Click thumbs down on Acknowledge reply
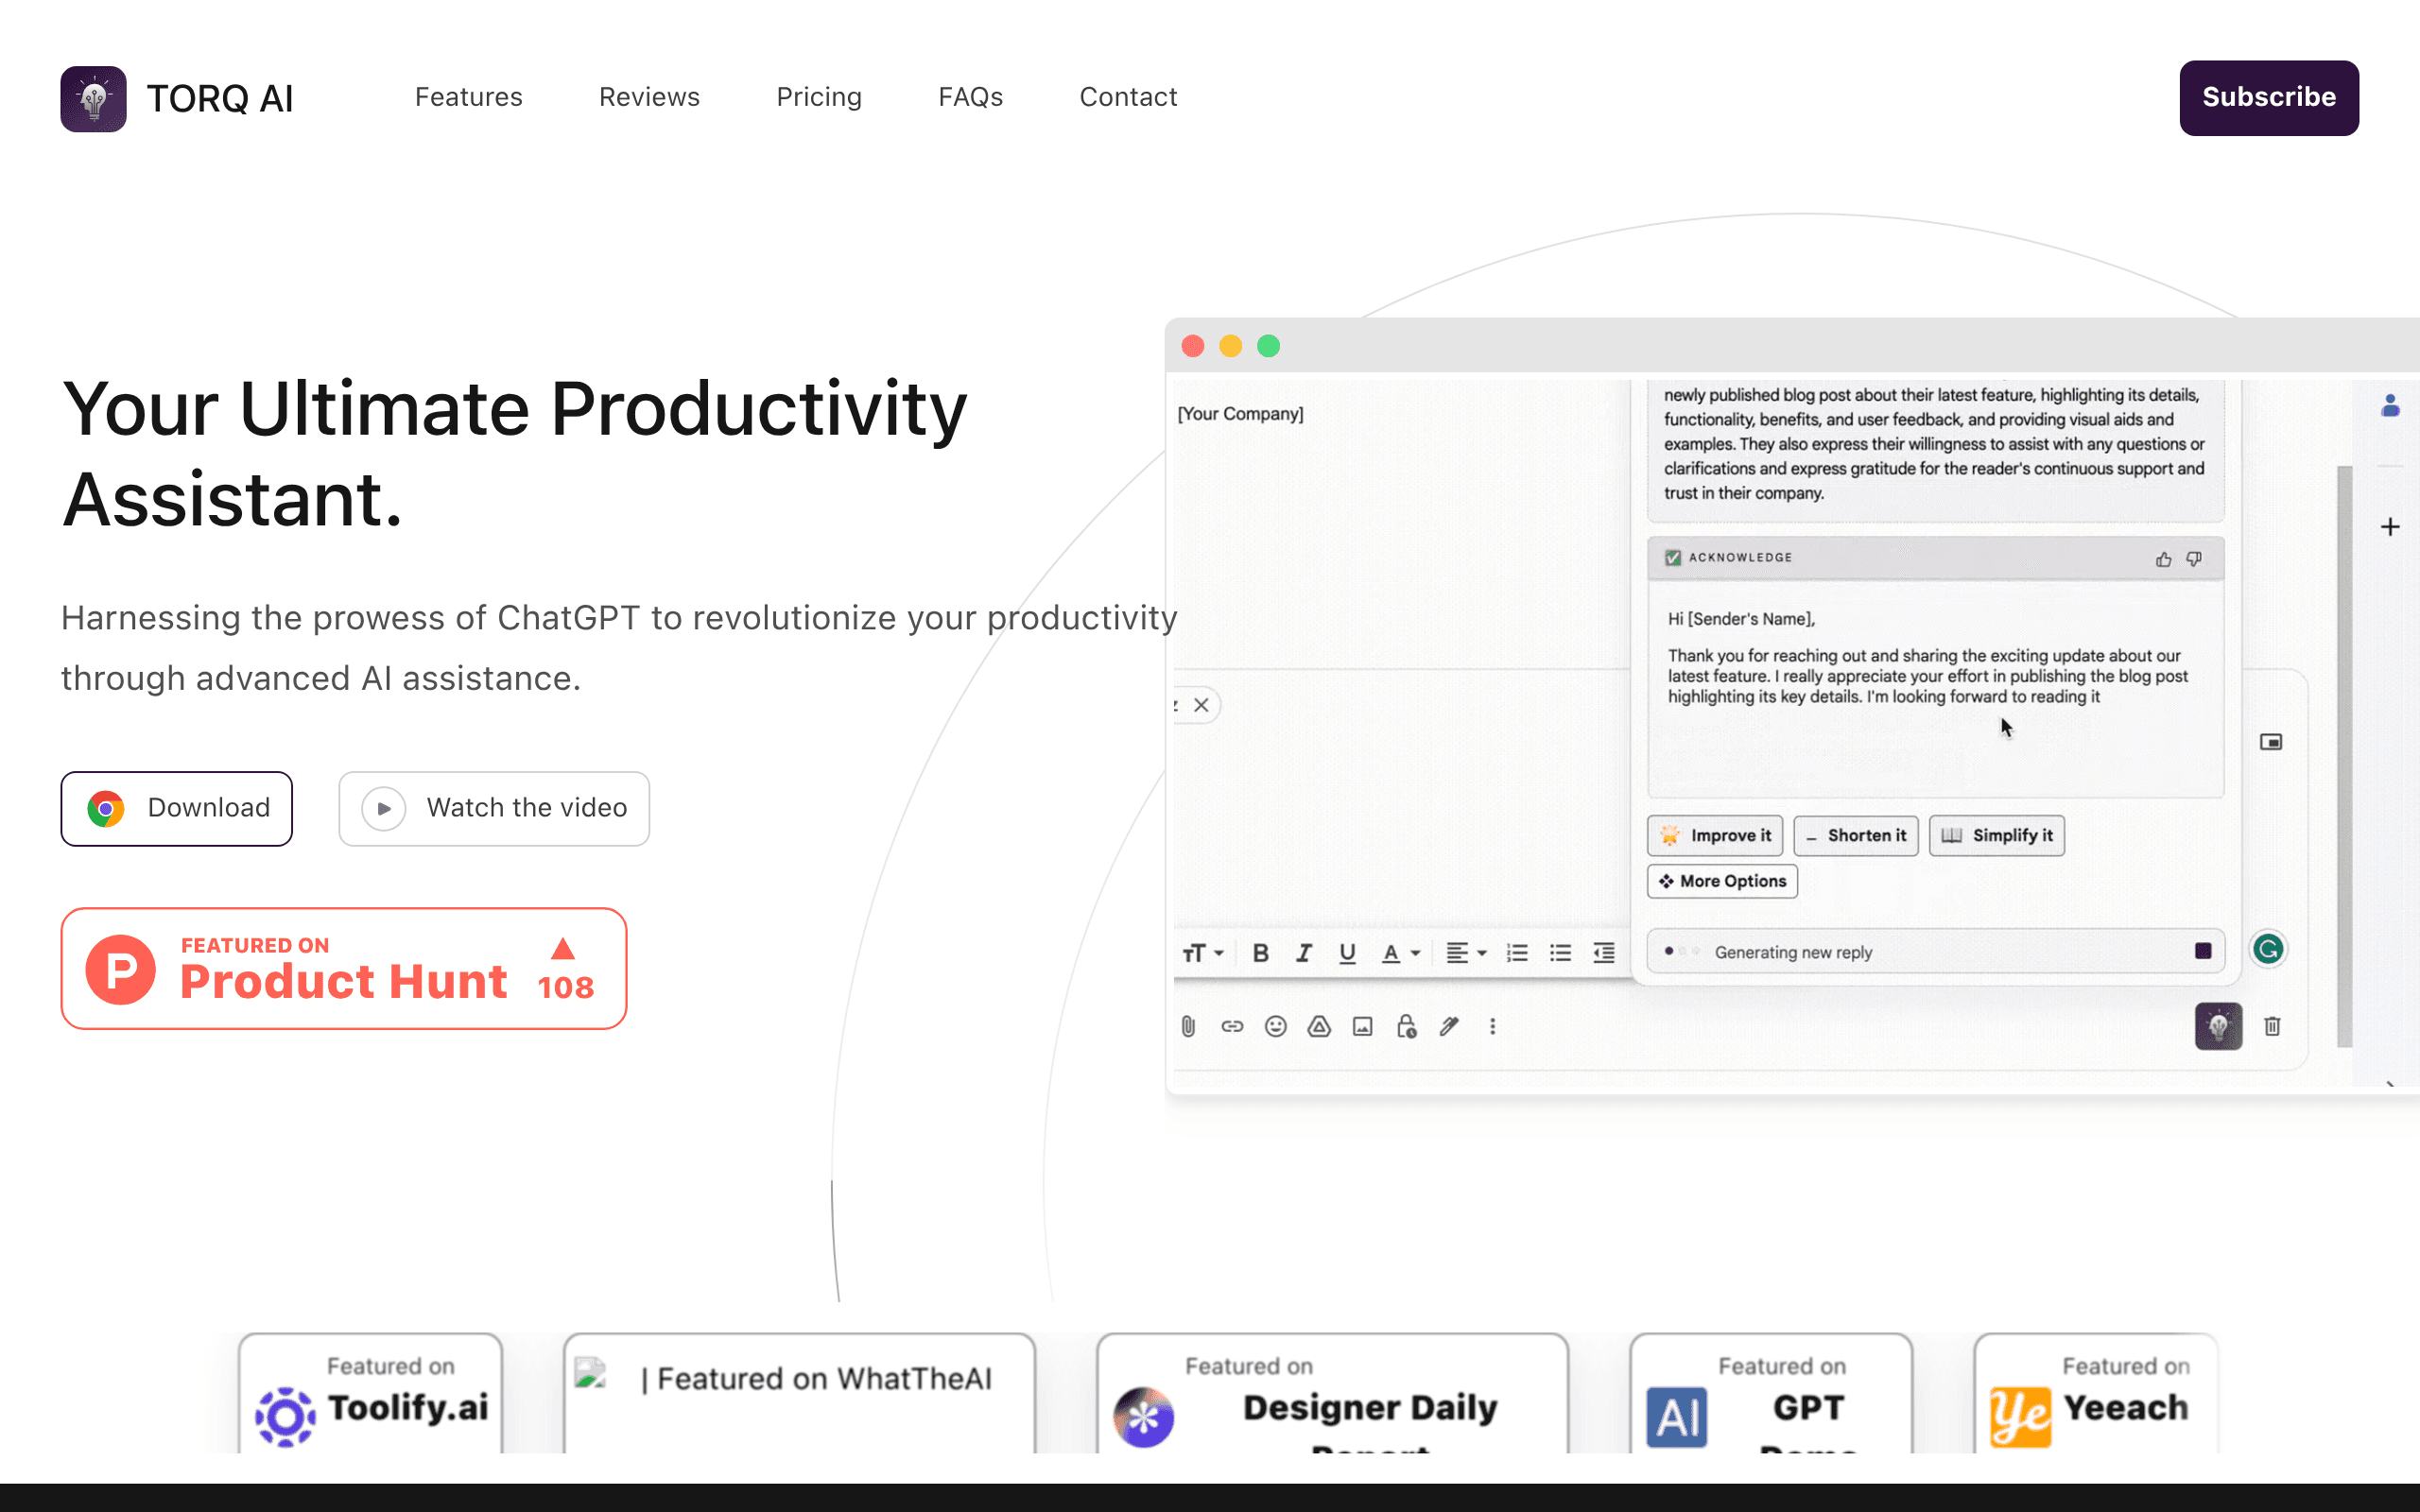Image resolution: width=2420 pixels, height=1512 pixels. tap(2194, 559)
